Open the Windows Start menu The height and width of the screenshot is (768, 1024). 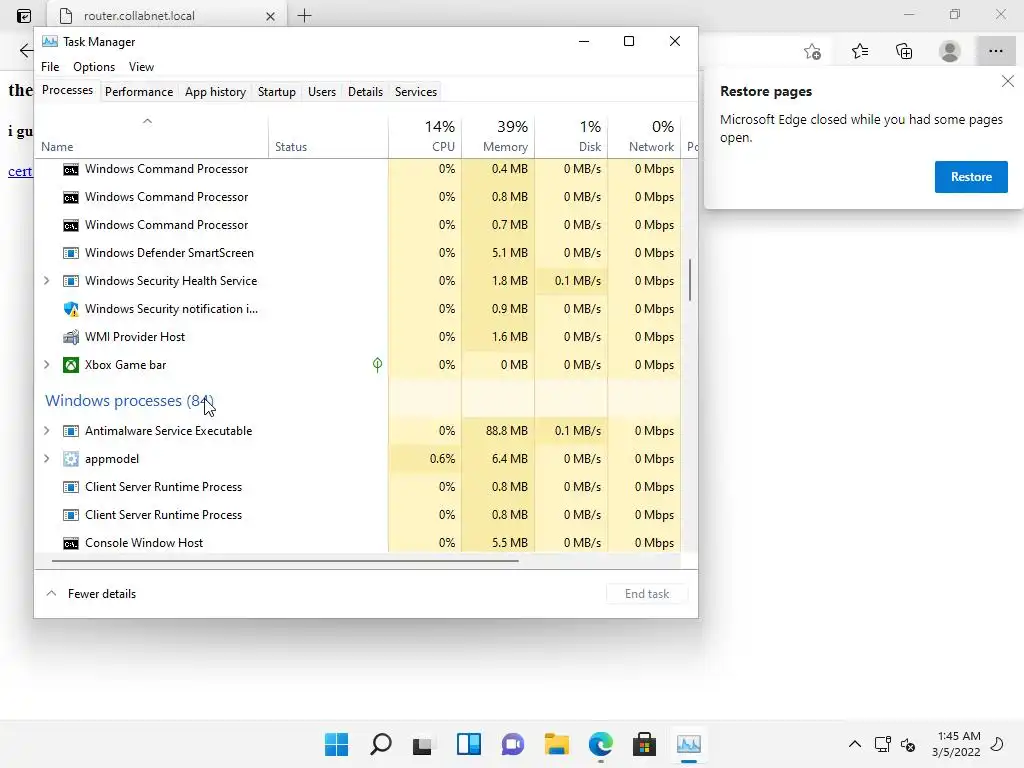pos(336,744)
